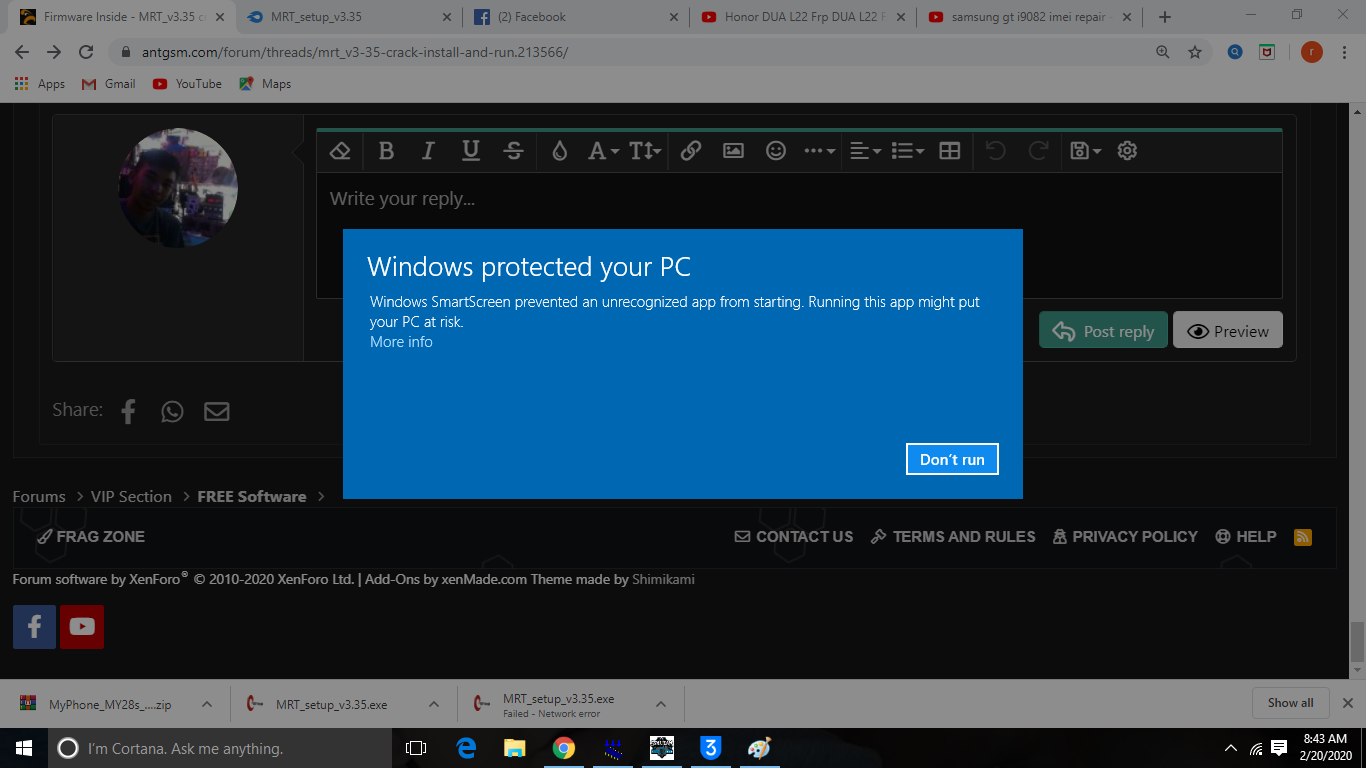The image size is (1366, 768).
Task: Toggle bold formatting in reply editor
Action: pyautogui.click(x=386, y=151)
